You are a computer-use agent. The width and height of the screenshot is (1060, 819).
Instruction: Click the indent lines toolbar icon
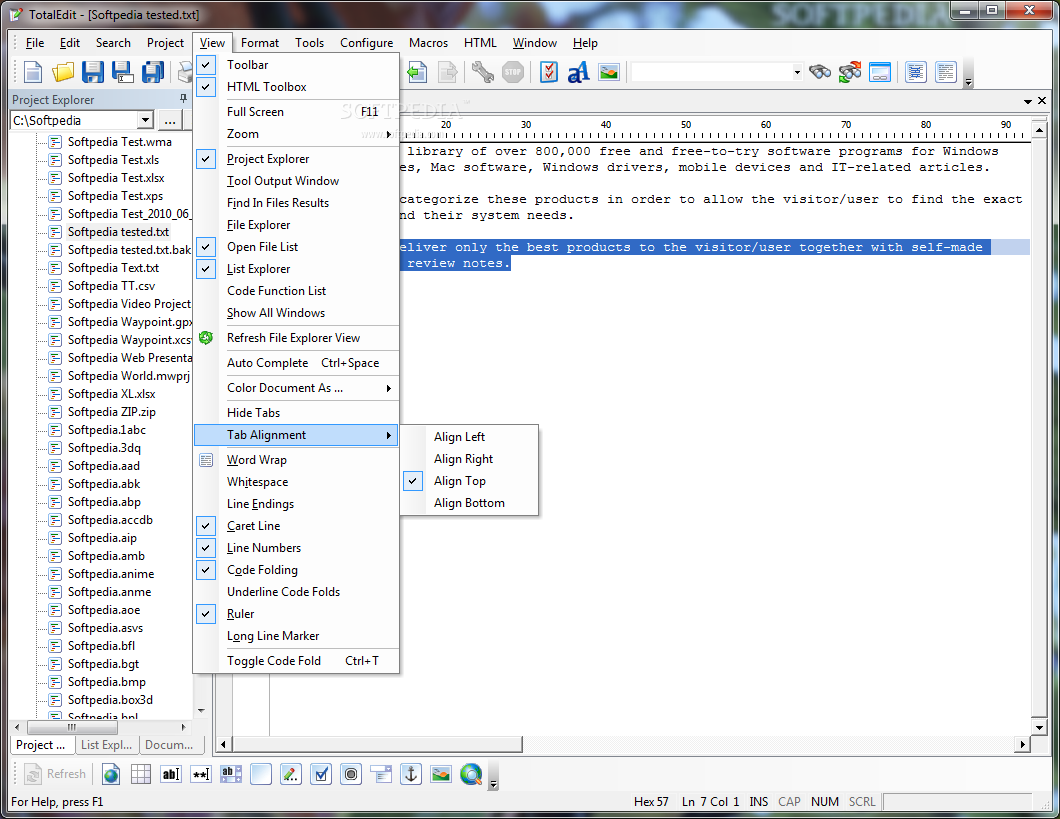click(915, 72)
